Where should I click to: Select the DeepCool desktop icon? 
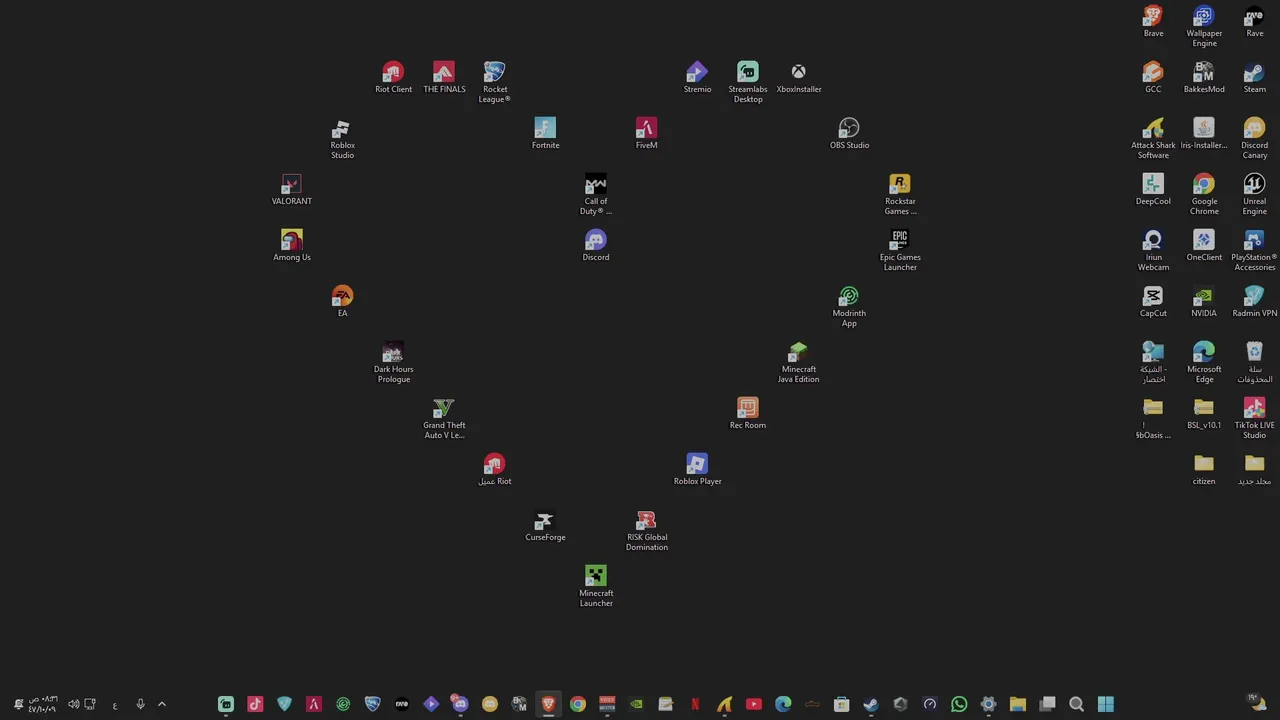pyautogui.click(x=1153, y=189)
